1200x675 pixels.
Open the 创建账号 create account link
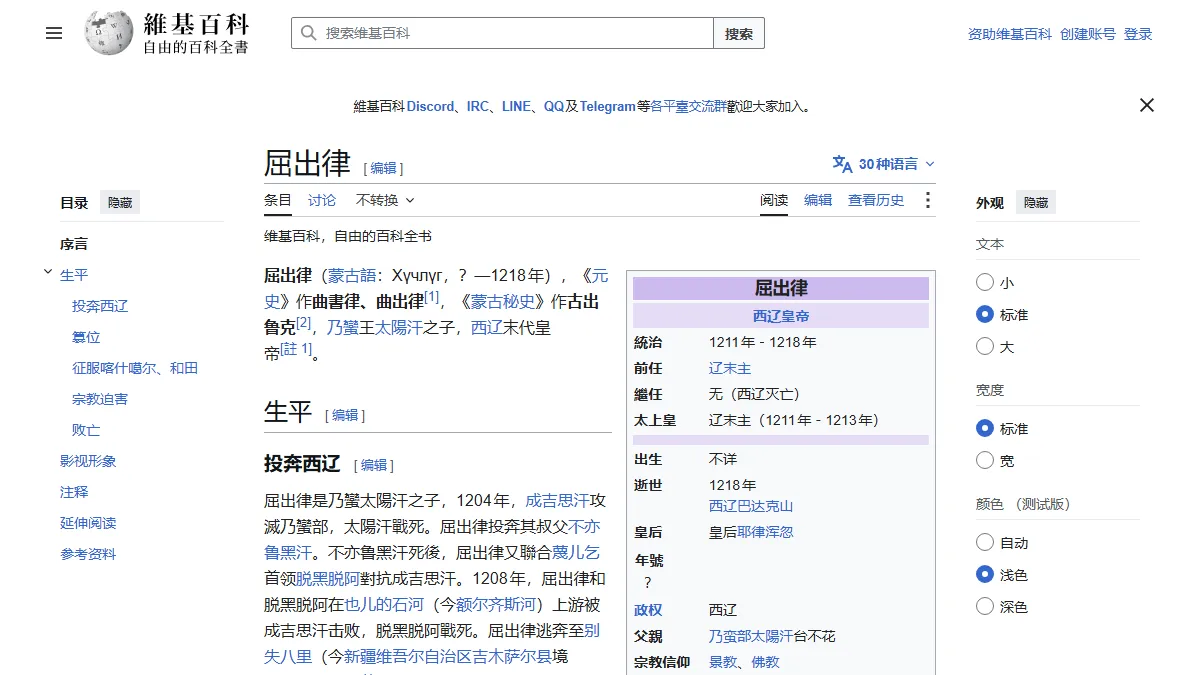click(x=1088, y=34)
